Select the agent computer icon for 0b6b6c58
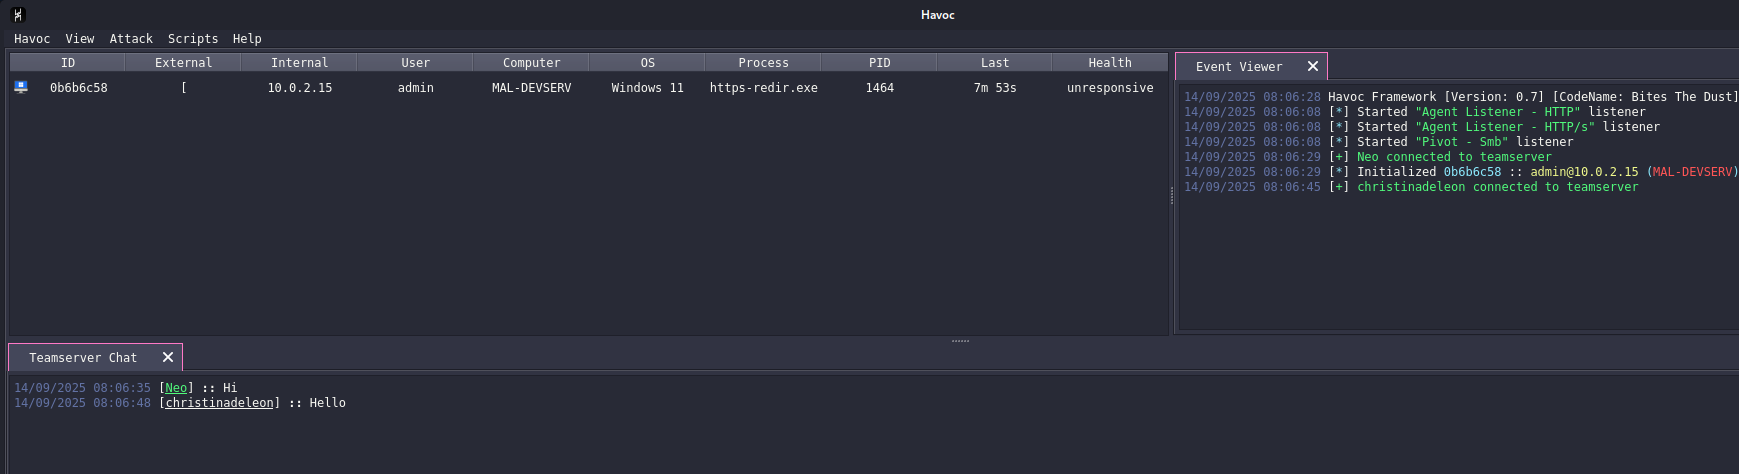1739x474 pixels. [21, 87]
